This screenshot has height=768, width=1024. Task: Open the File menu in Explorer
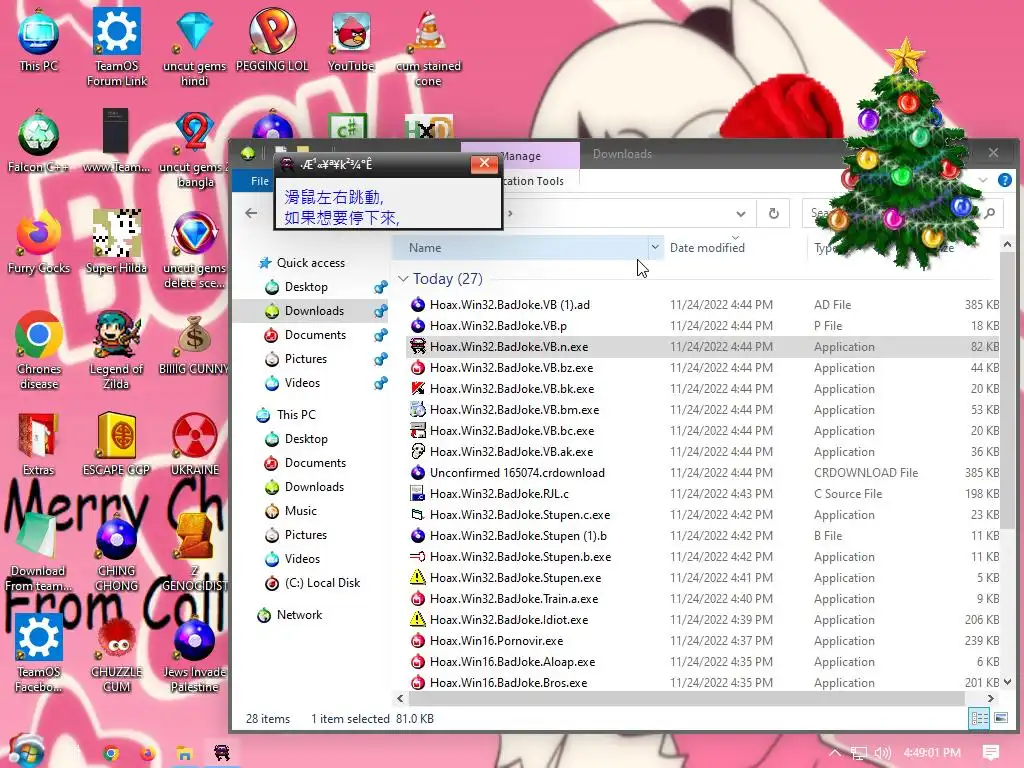(259, 181)
